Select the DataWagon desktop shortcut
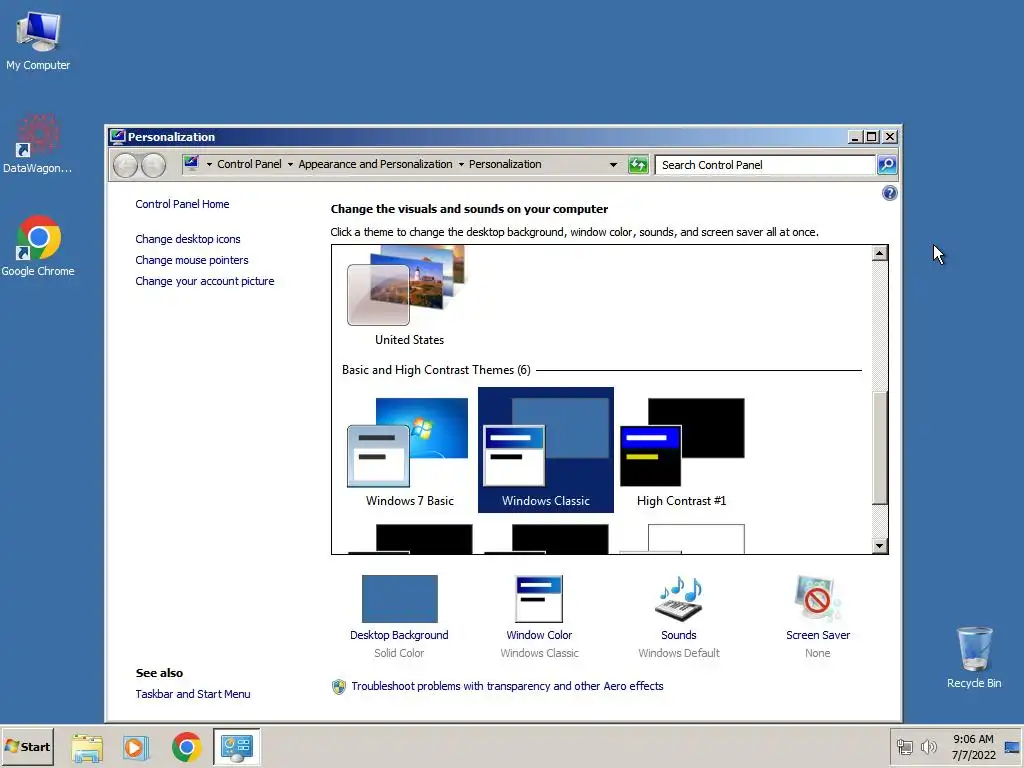The height and width of the screenshot is (768, 1024). tap(38, 144)
